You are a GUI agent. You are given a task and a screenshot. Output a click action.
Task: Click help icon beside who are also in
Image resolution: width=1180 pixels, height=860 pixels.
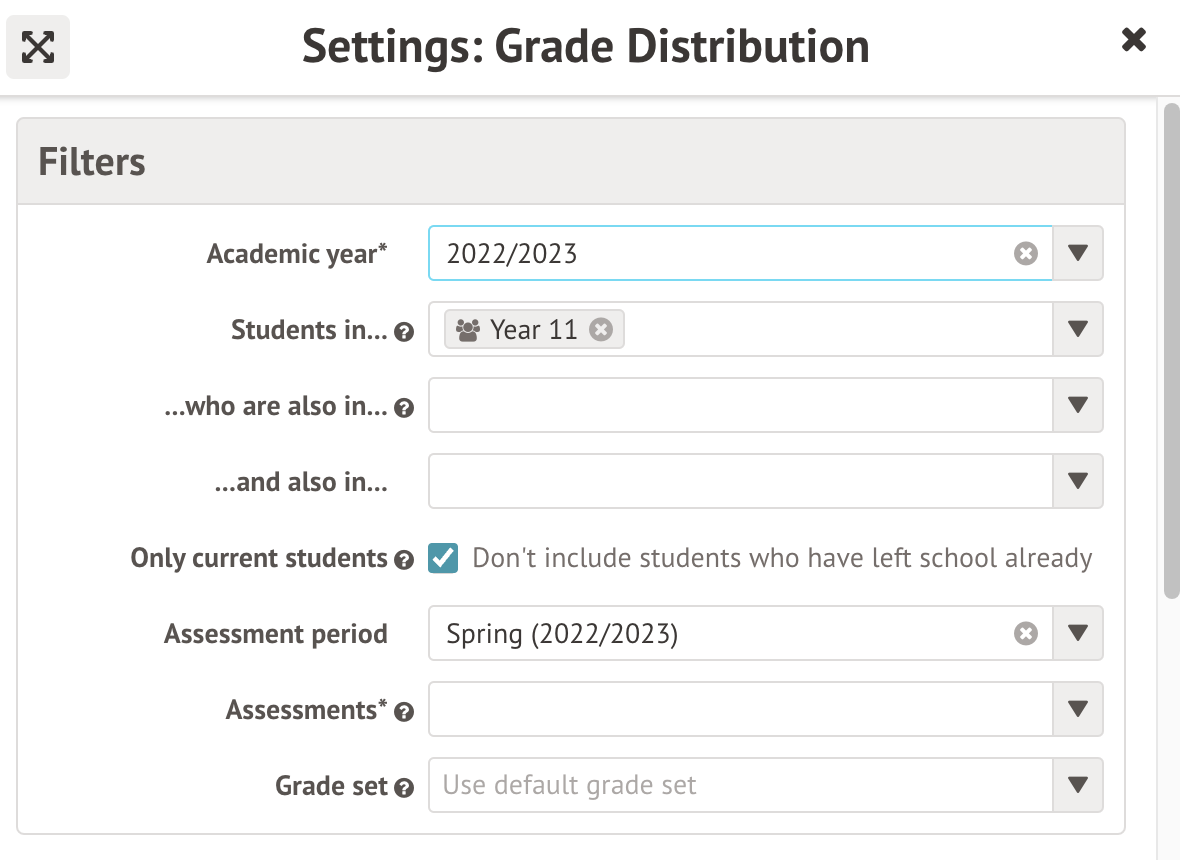(x=404, y=408)
